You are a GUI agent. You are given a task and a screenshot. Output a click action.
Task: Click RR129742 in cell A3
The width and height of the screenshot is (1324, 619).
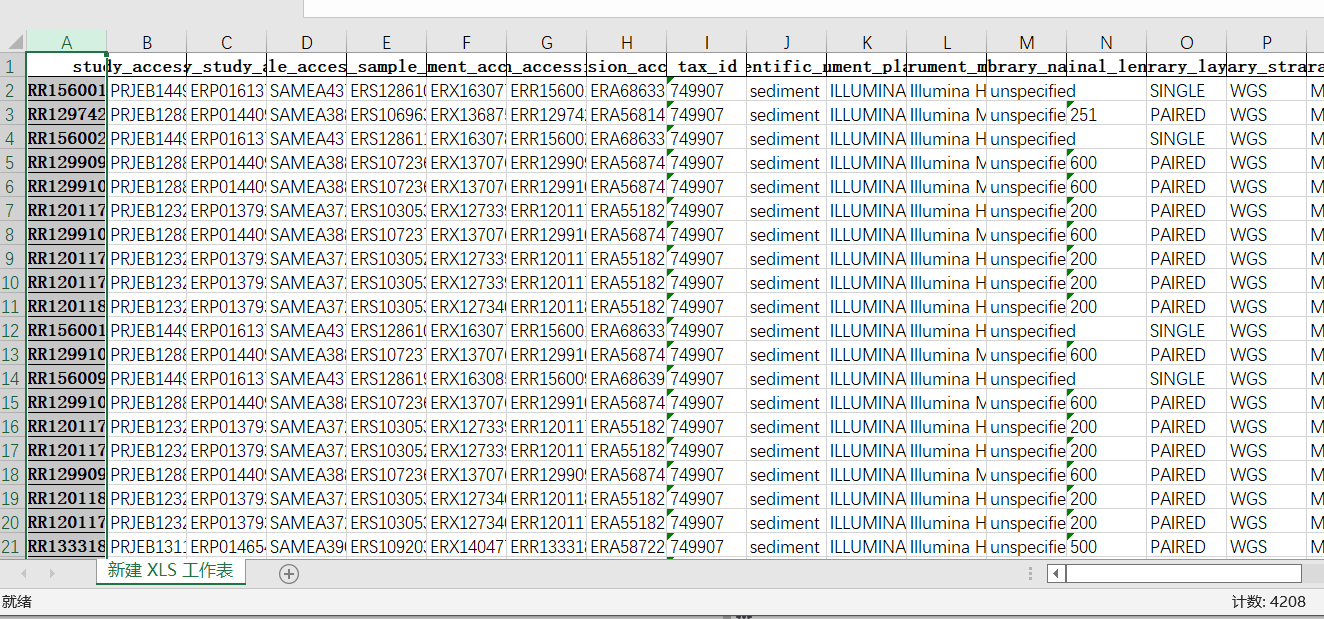(66, 114)
